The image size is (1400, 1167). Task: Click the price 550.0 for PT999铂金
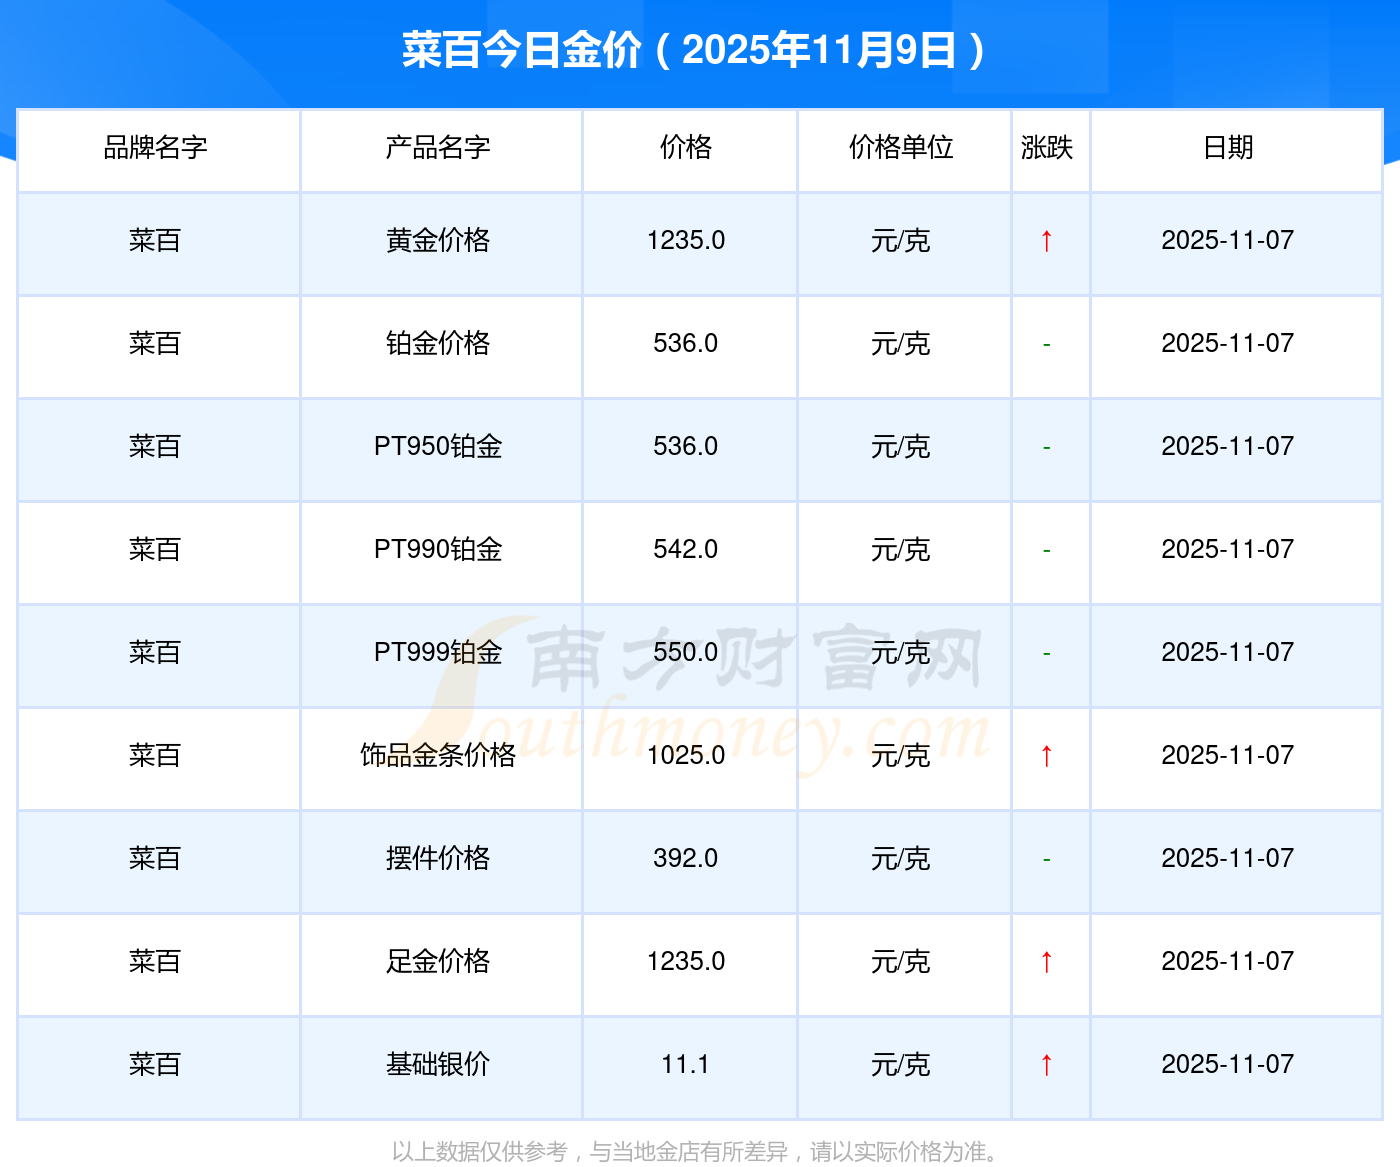tap(686, 653)
